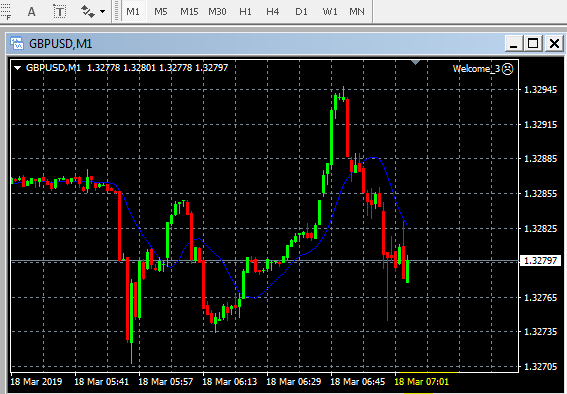567x394 pixels.
Task: Maximize the GBPUSD,M1 chart window
Action: (533, 44)
